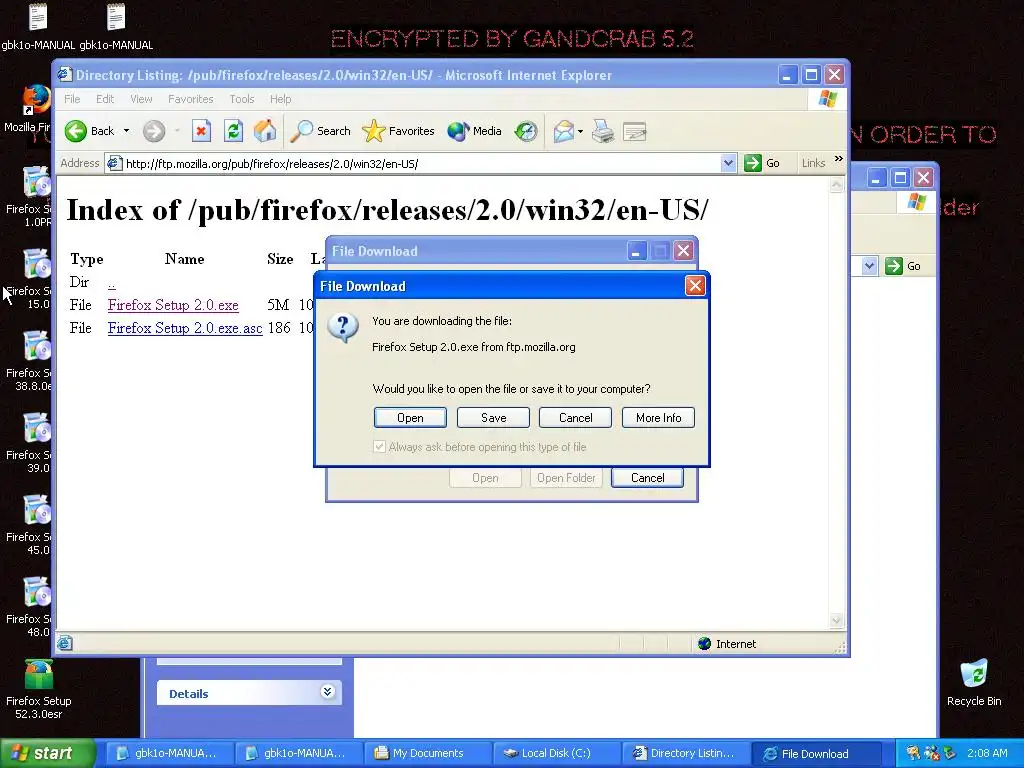Viewport: 1024px width, 768px height.
Task: Open the Media pane button
Action: [x=475, y=131]
